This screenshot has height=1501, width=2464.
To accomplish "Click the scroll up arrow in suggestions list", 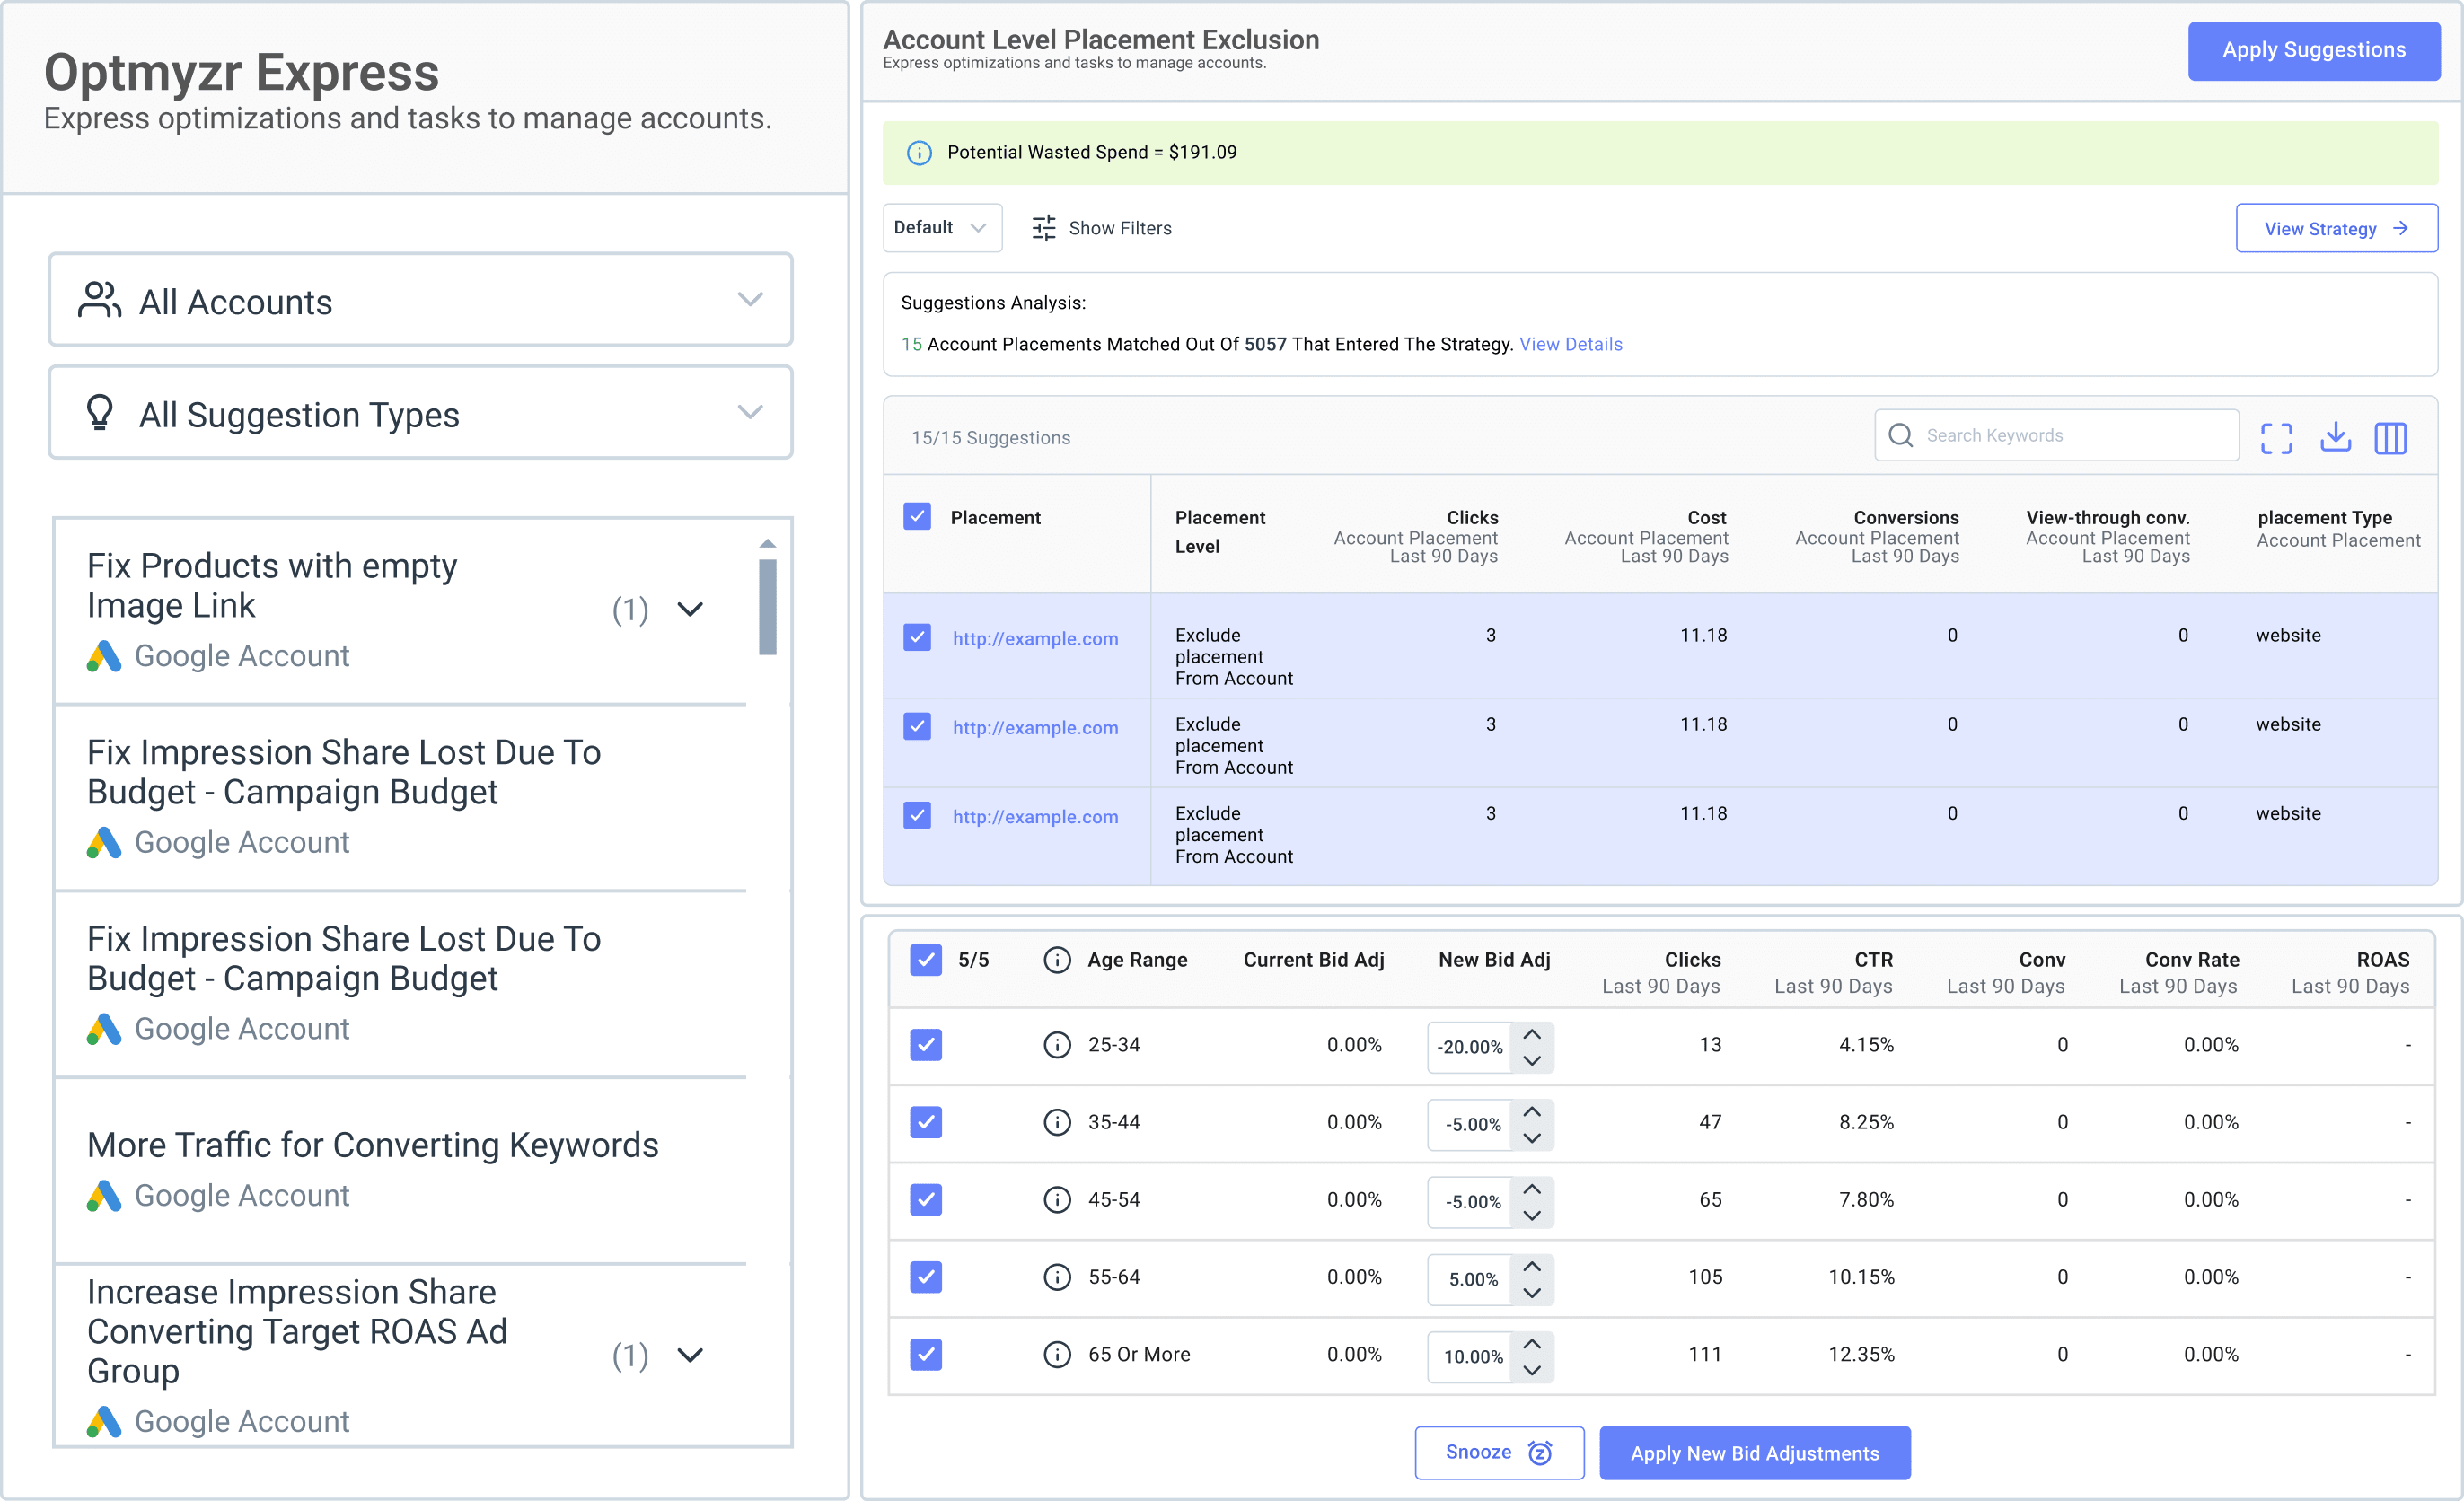I will (767, 543).
